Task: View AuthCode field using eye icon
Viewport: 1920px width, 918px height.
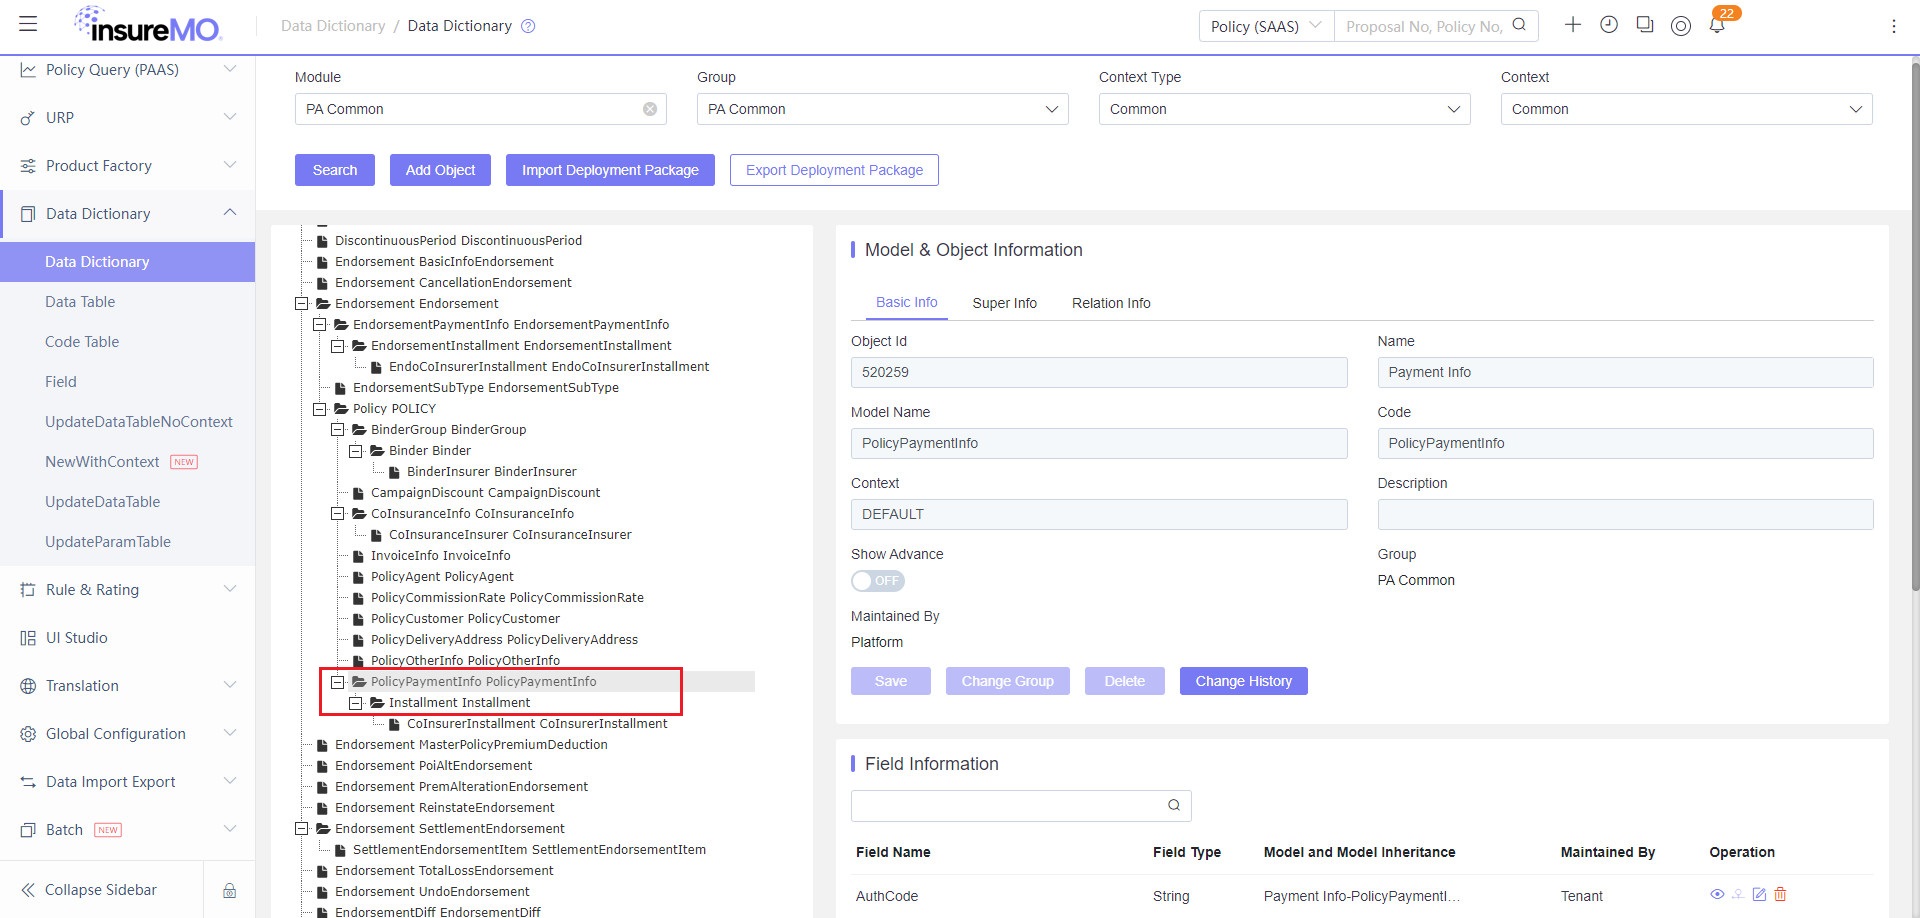Action: [1717, 895]
